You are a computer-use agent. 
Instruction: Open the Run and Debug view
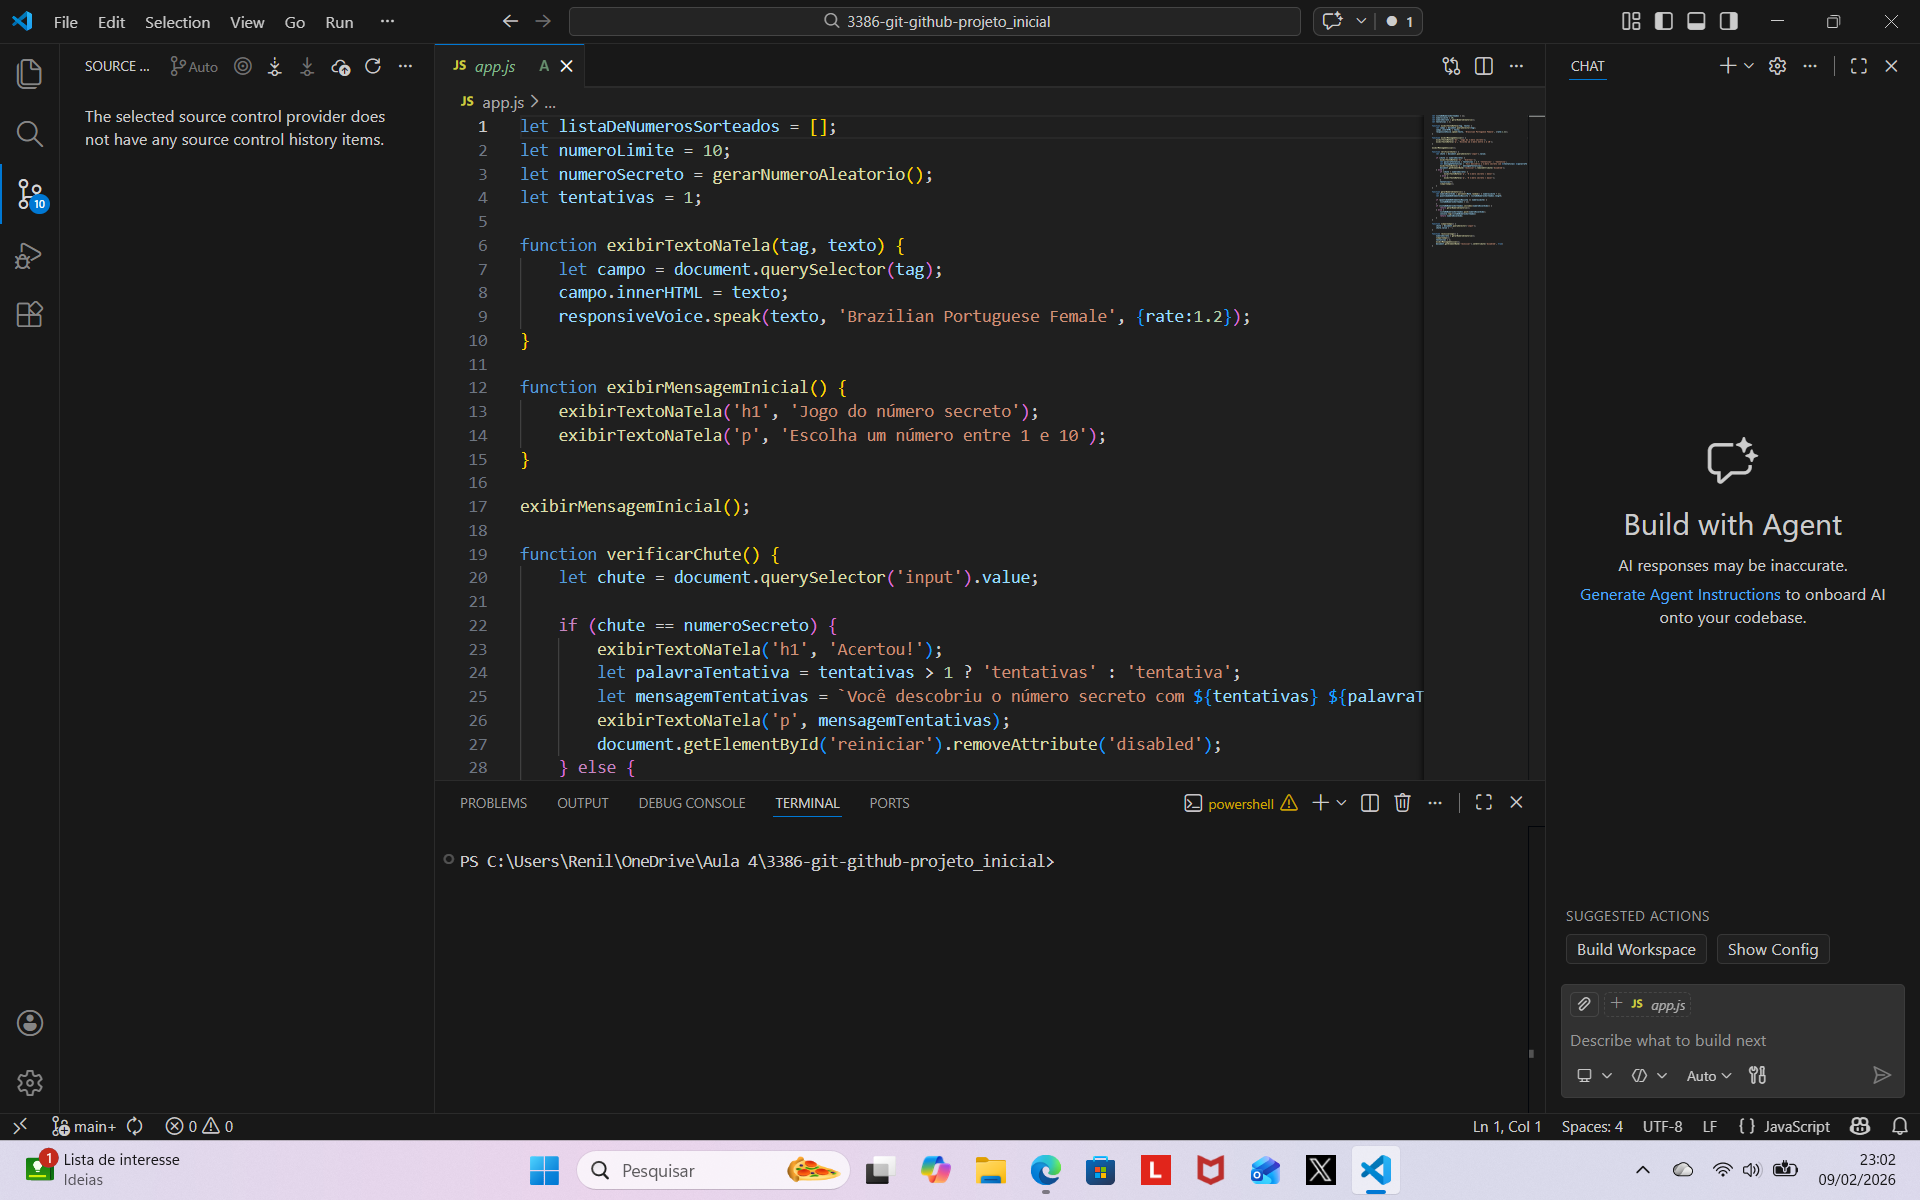pyautogui.click(x=29, y=256)
